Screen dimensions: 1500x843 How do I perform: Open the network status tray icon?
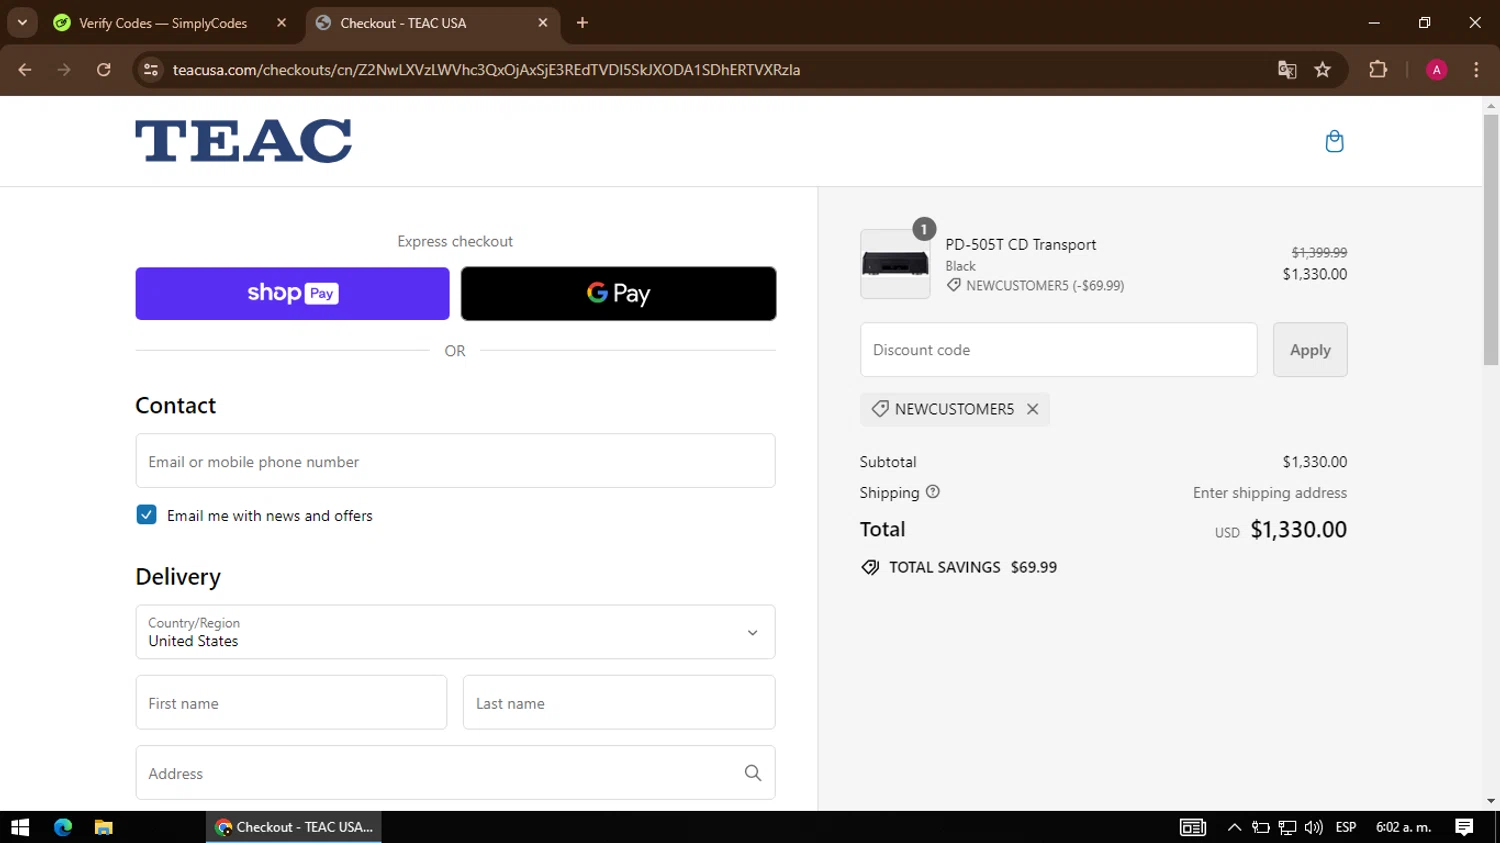coord(1287,827)
